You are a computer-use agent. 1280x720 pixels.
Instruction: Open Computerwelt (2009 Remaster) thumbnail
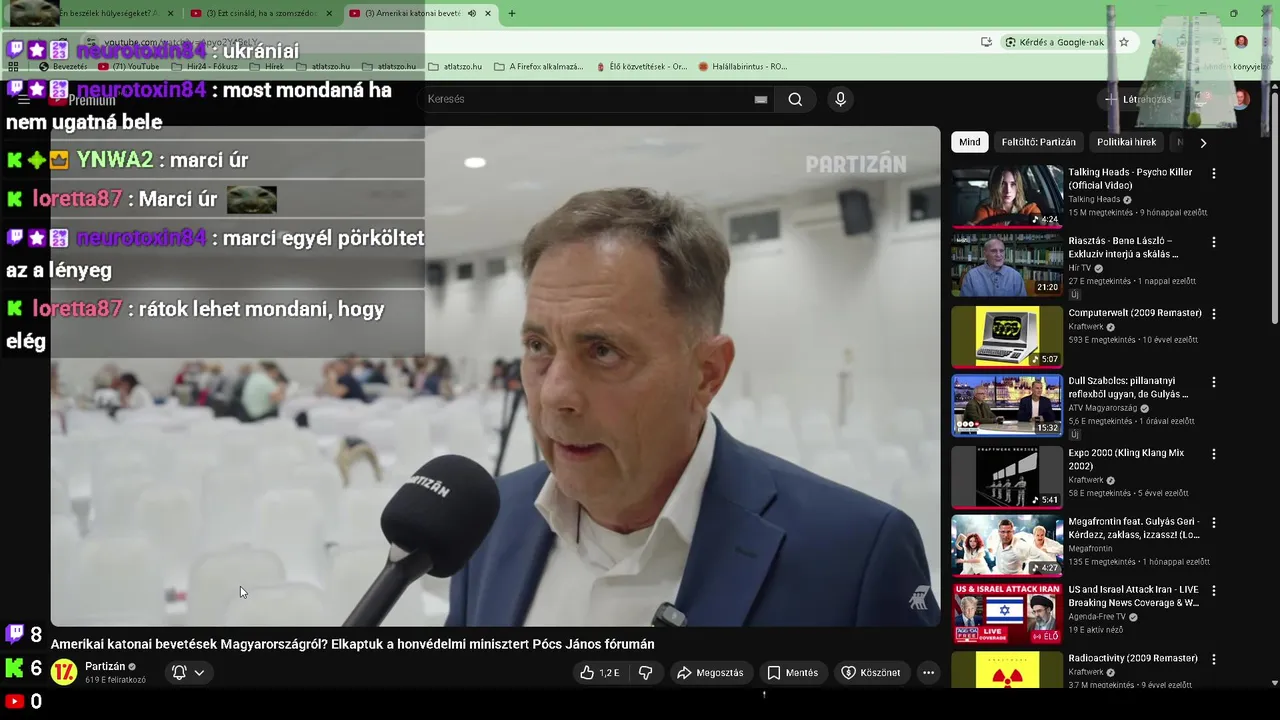tap(1007, 336)
